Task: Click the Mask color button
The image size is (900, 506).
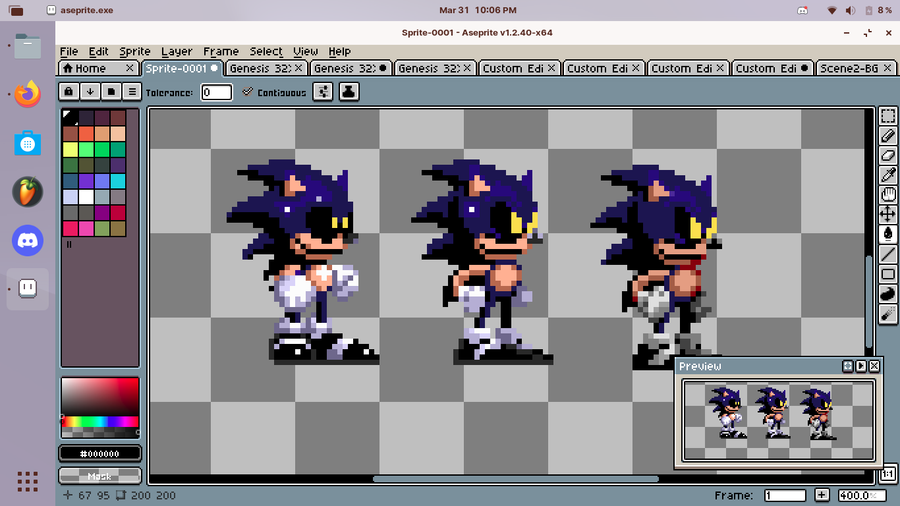Action: coord(100,476)
